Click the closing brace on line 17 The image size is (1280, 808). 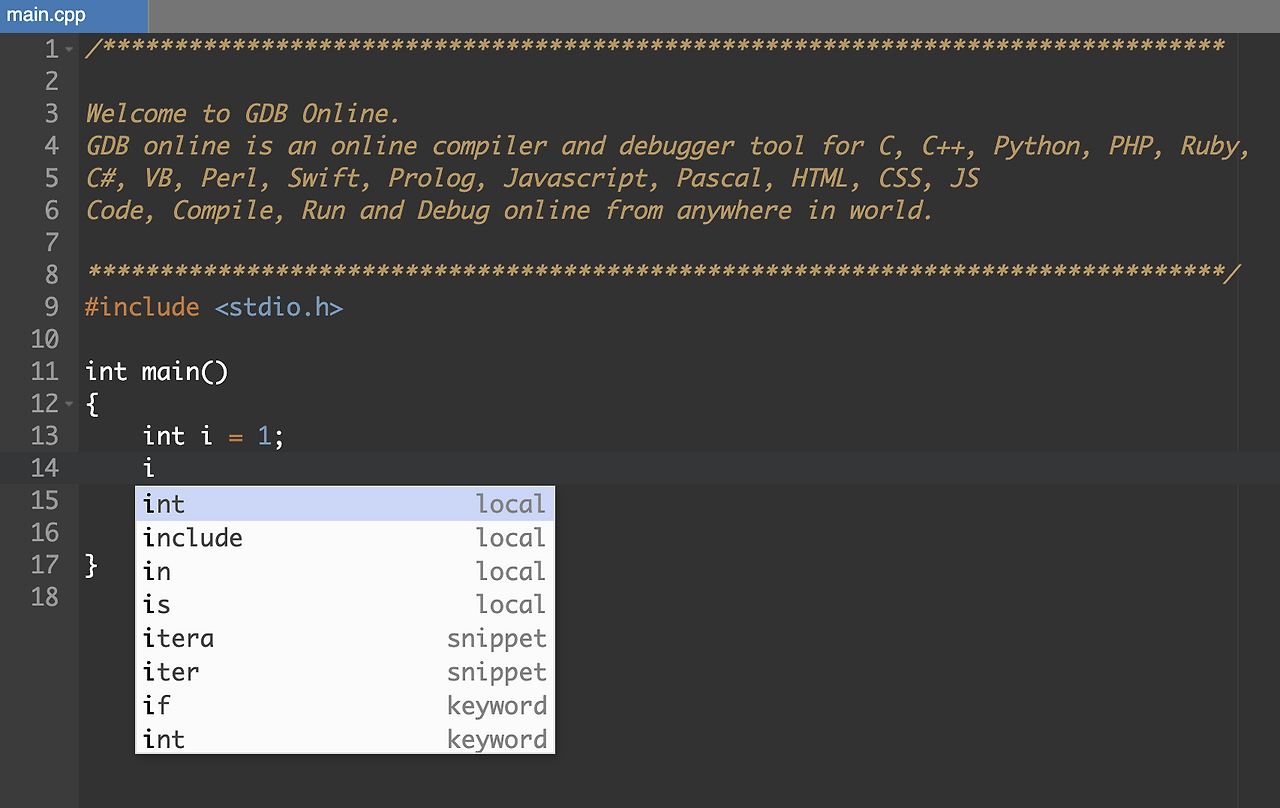(91, 564)
